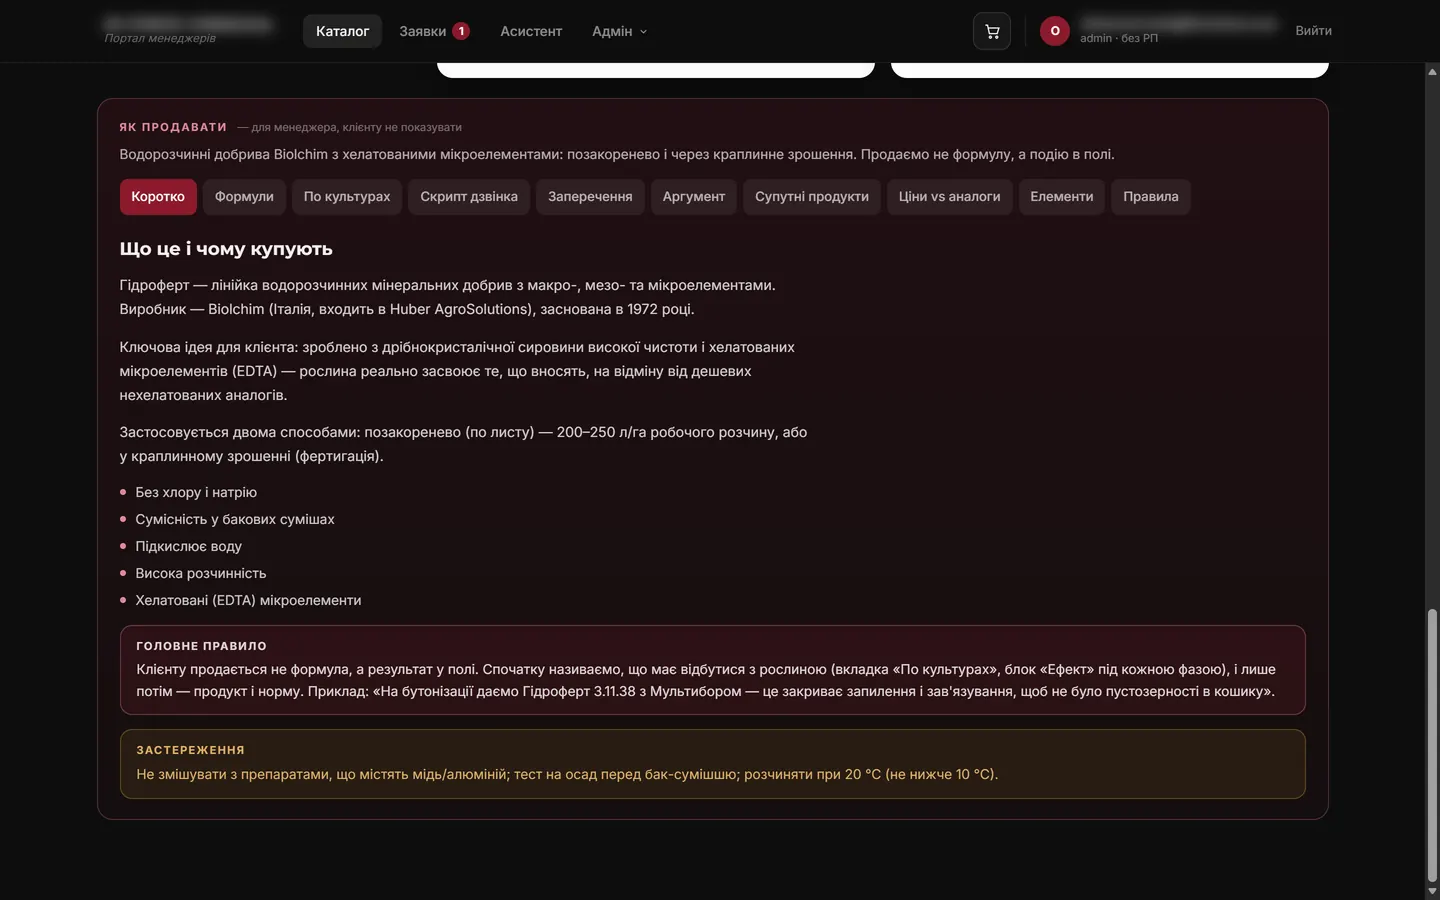Select the Аргумент tab
1440x900 pixels.
point(694,197)
